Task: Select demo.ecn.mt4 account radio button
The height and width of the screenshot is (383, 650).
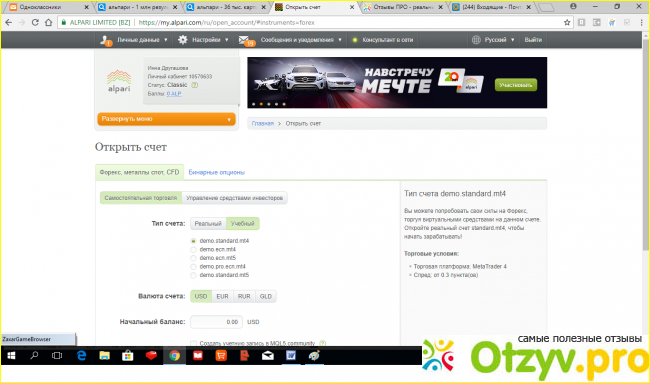Action: click(193, 250)
